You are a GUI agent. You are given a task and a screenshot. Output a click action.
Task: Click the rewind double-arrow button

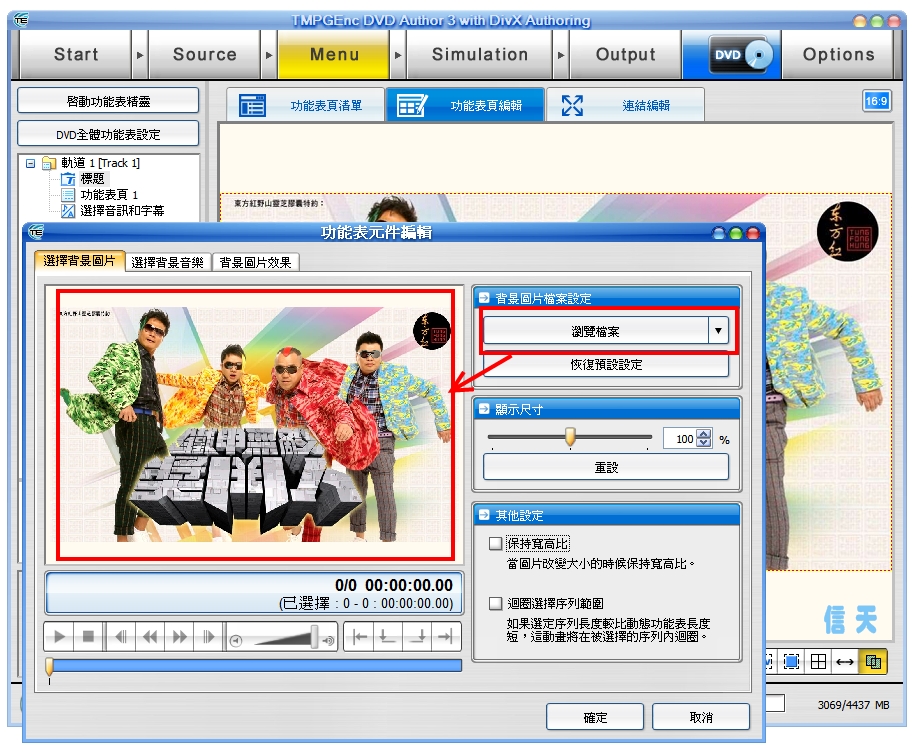coord(150,636)
